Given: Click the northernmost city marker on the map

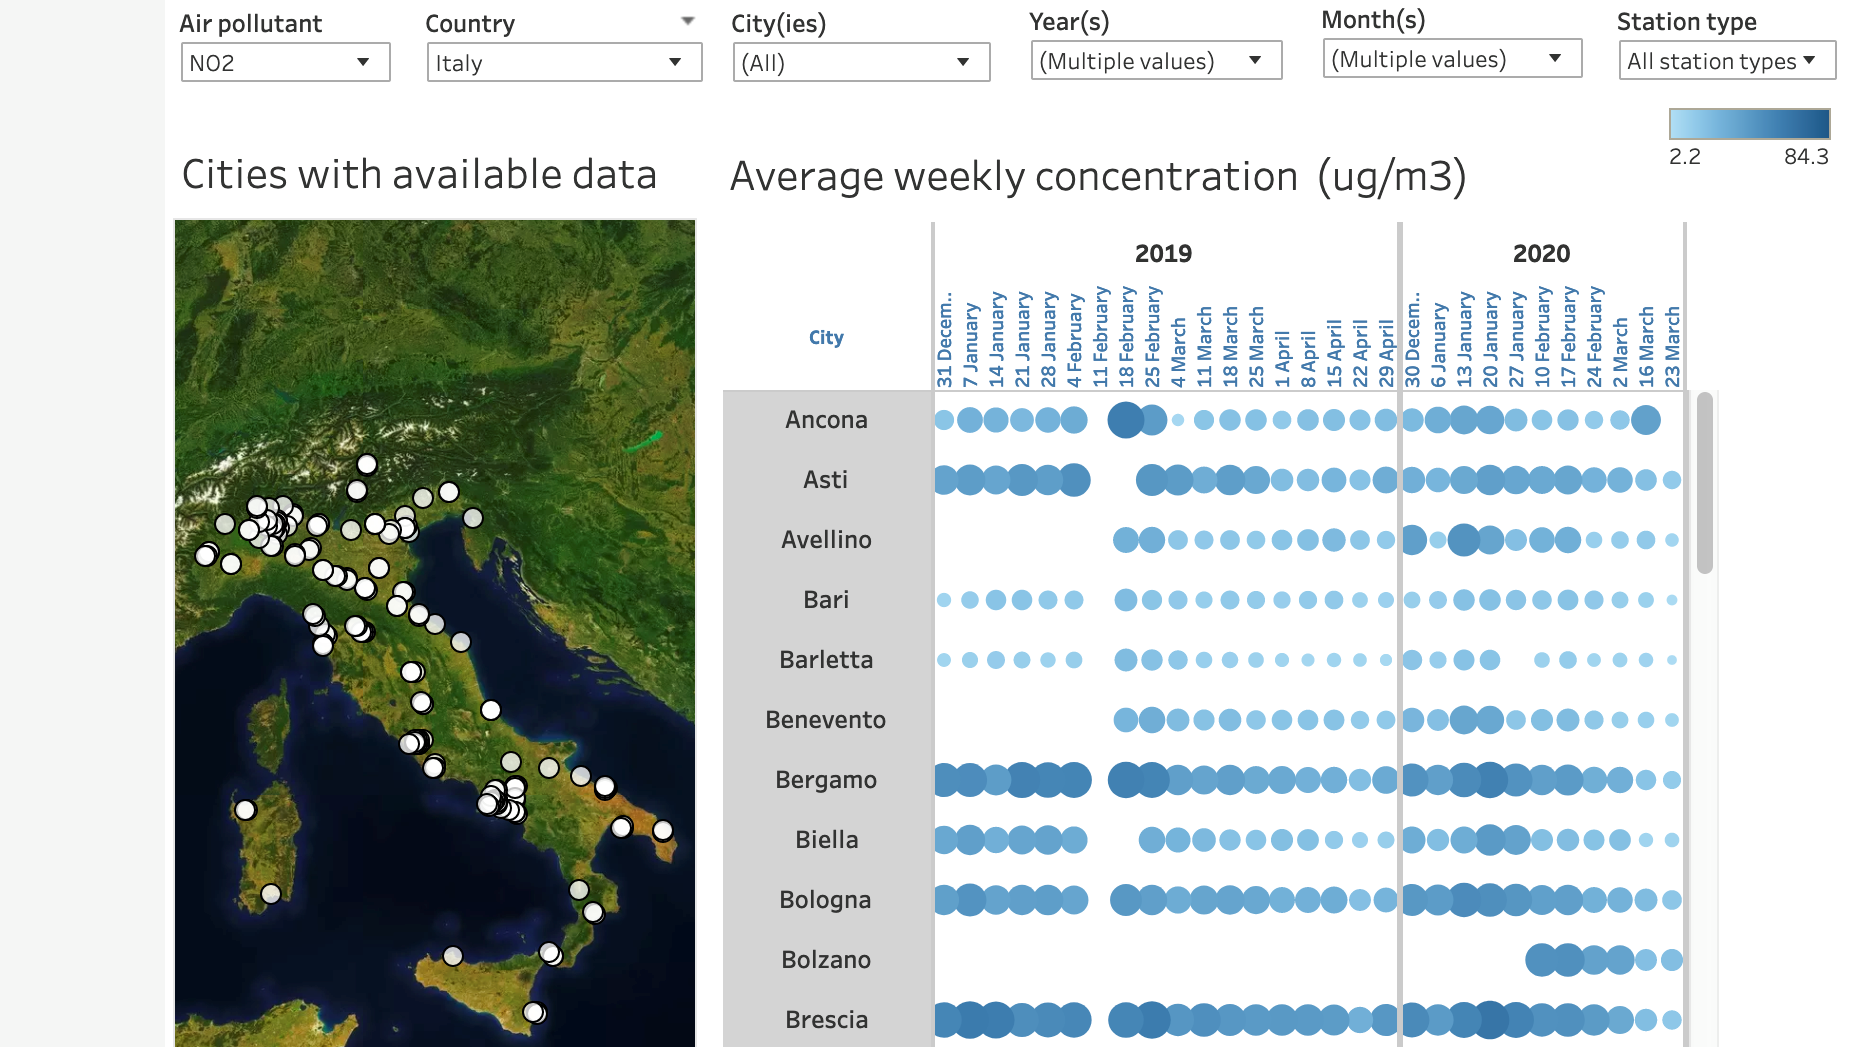Looking at the screenshot, I should click(x=367, y=464).
